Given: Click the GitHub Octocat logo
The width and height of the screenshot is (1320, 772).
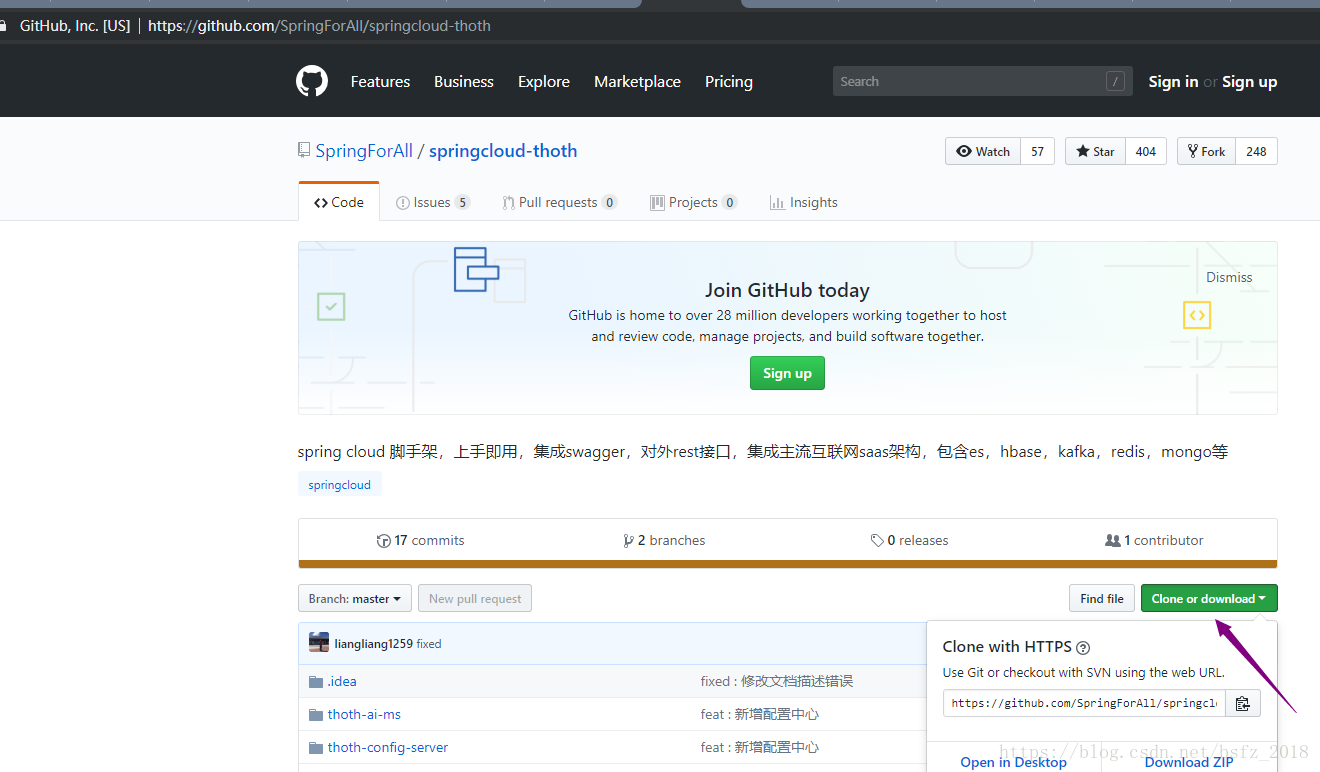Looking at the screenshot, I should 312,81.
